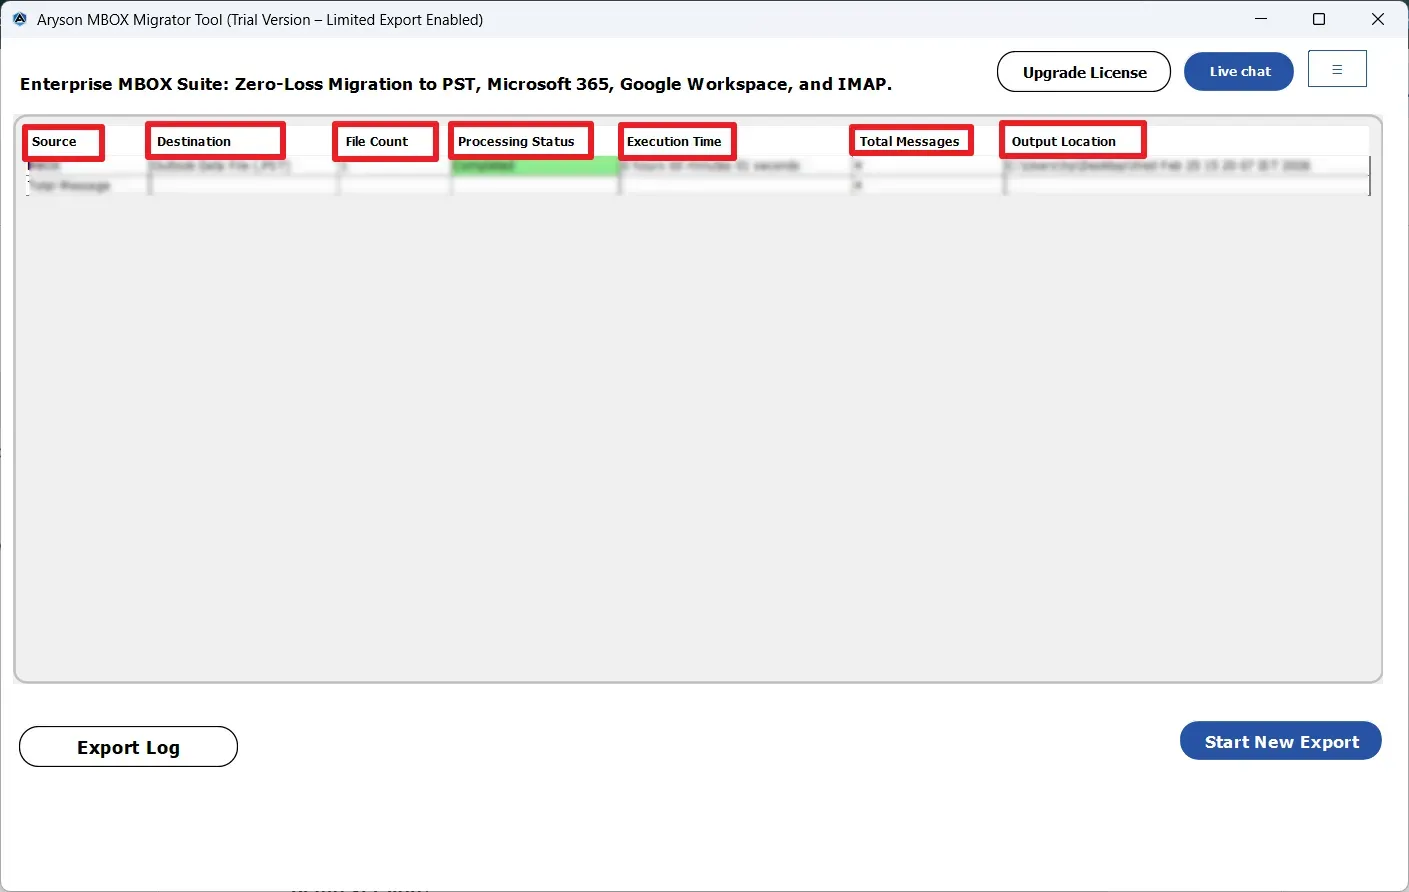The image size is (1409, 892).
Task: Click the Export Log button
Action: [128, 747]
